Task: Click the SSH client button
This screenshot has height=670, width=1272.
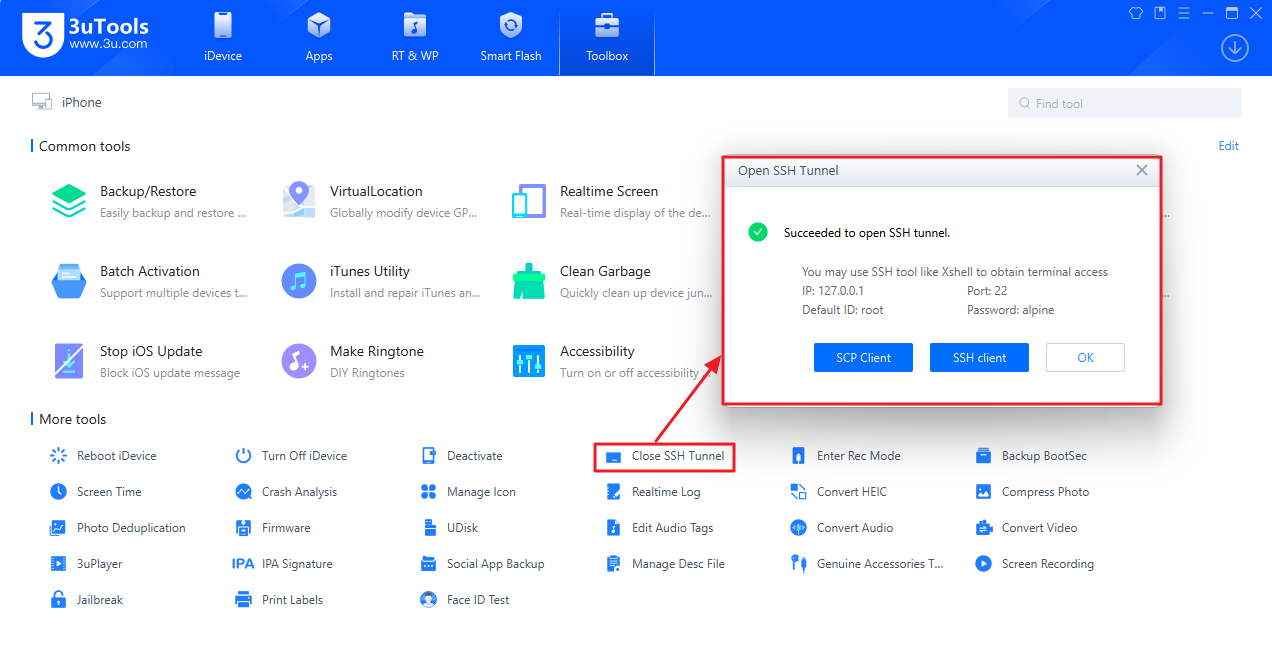Action: click(x=979, y=358)
